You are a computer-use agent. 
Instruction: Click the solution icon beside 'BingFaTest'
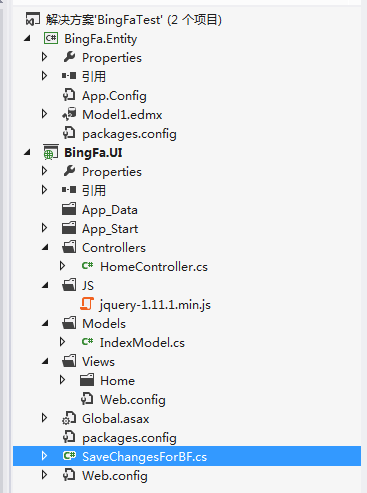tap(33, 19)
